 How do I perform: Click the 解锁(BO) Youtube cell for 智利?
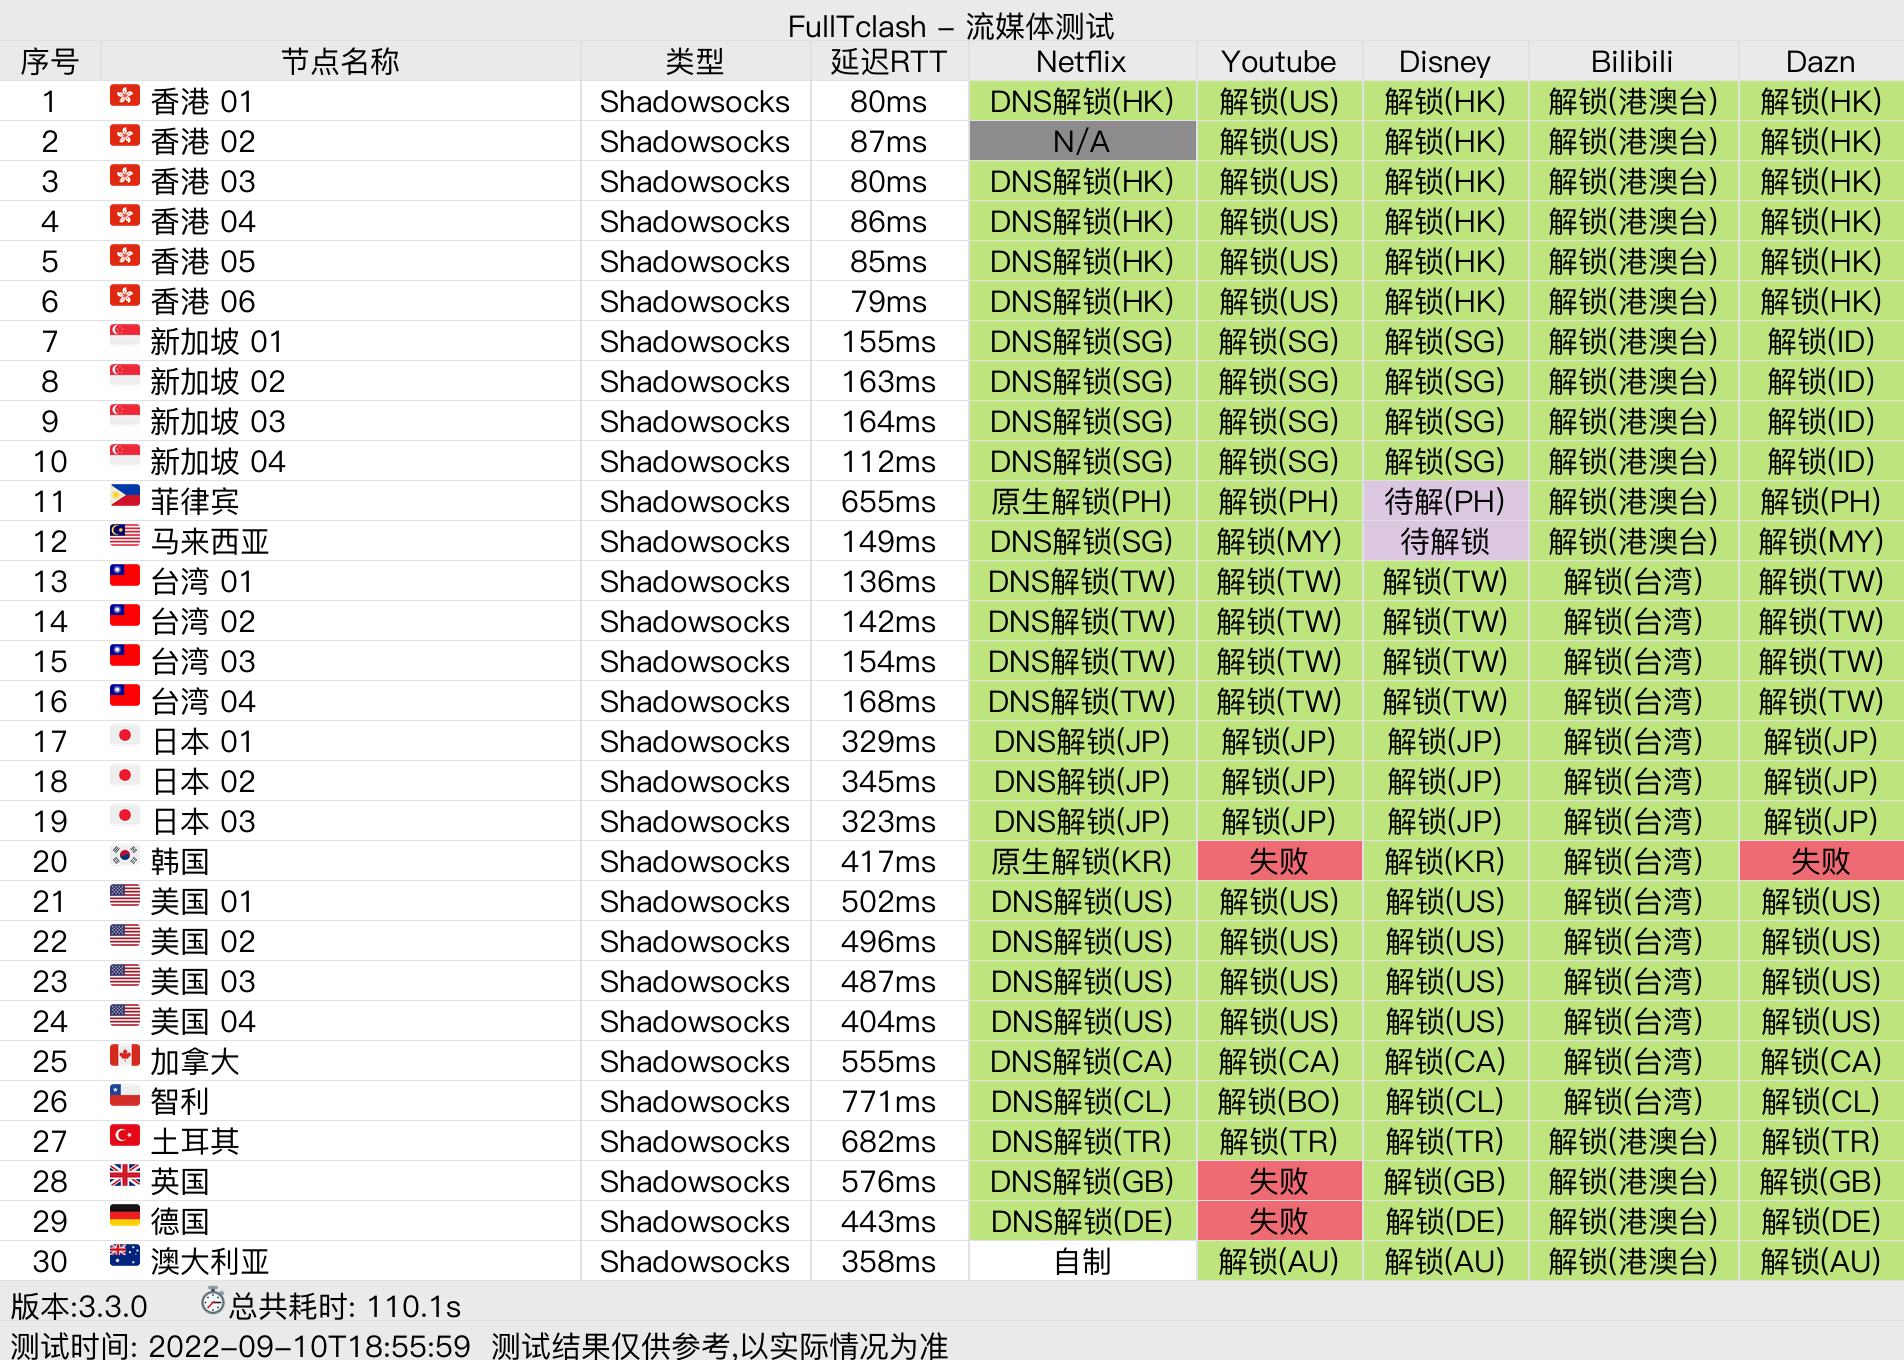[x=1279, y=1101]
